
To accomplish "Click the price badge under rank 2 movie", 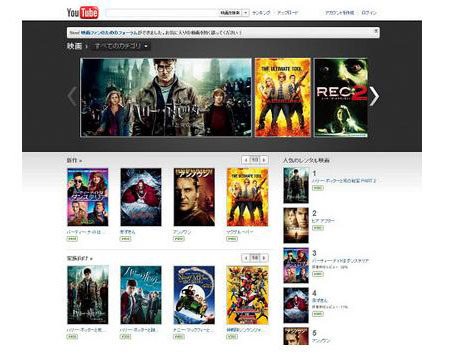I will [318, 228].
